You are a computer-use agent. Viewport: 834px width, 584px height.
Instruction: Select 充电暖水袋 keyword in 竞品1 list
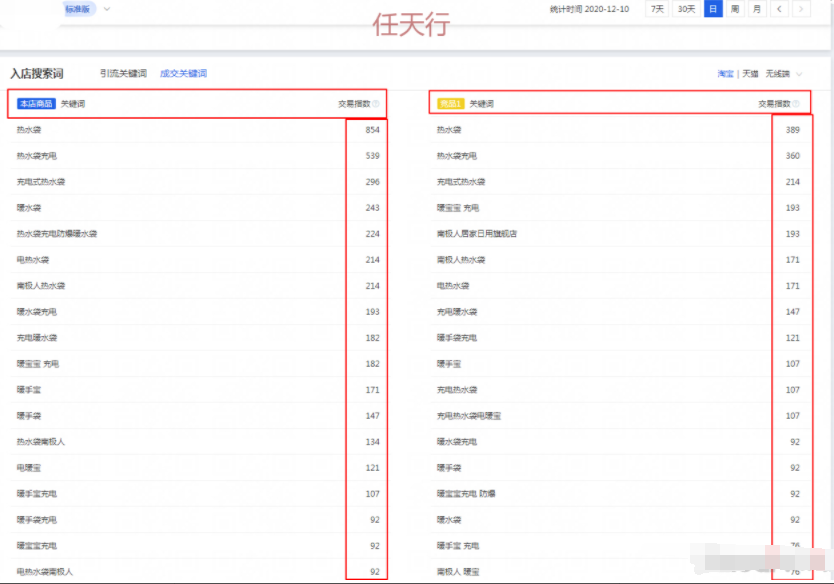click(457, 312)
